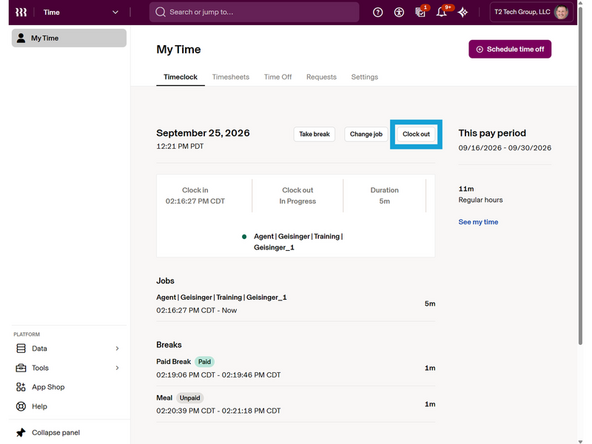
Task: Click the AI sparkle icon
Action: [x=463, y=12]
